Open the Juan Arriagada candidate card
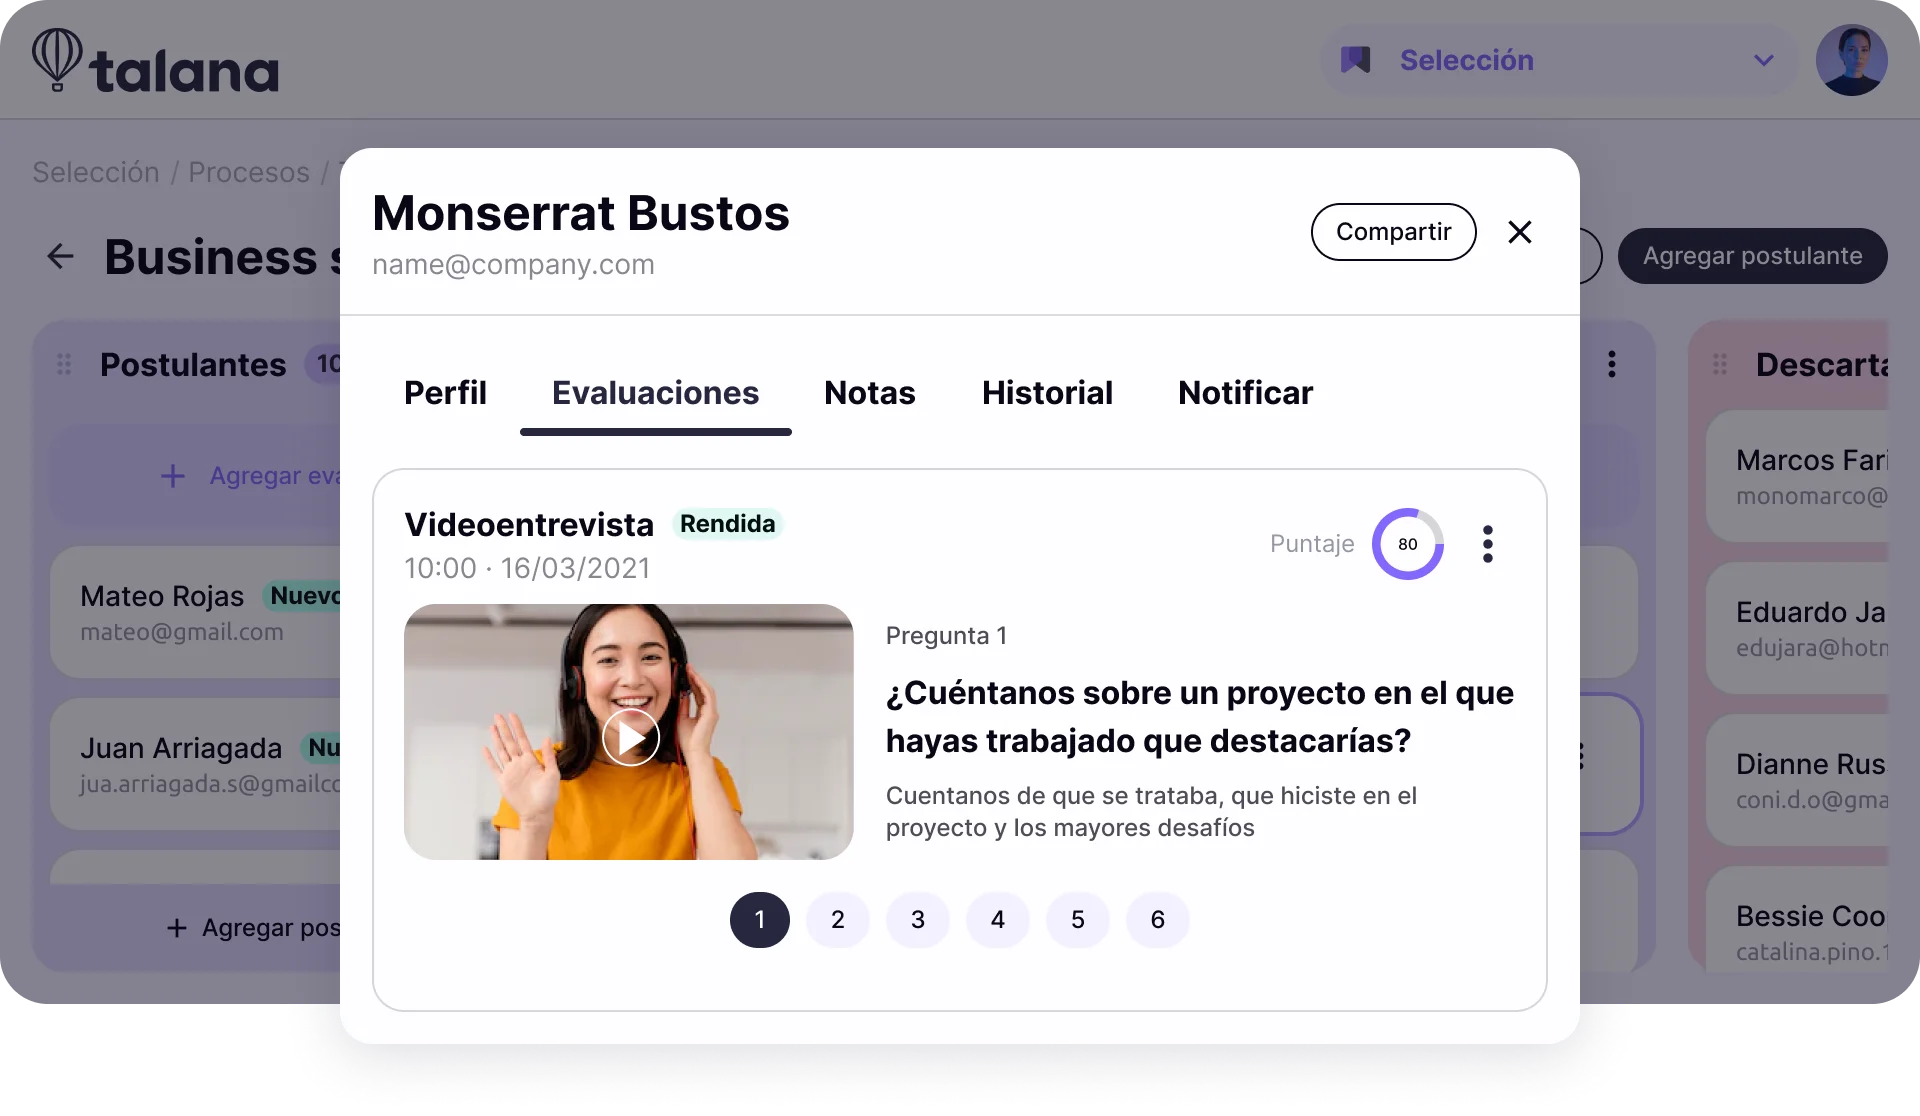The image size is (1920, 1116). pos(196,764)
